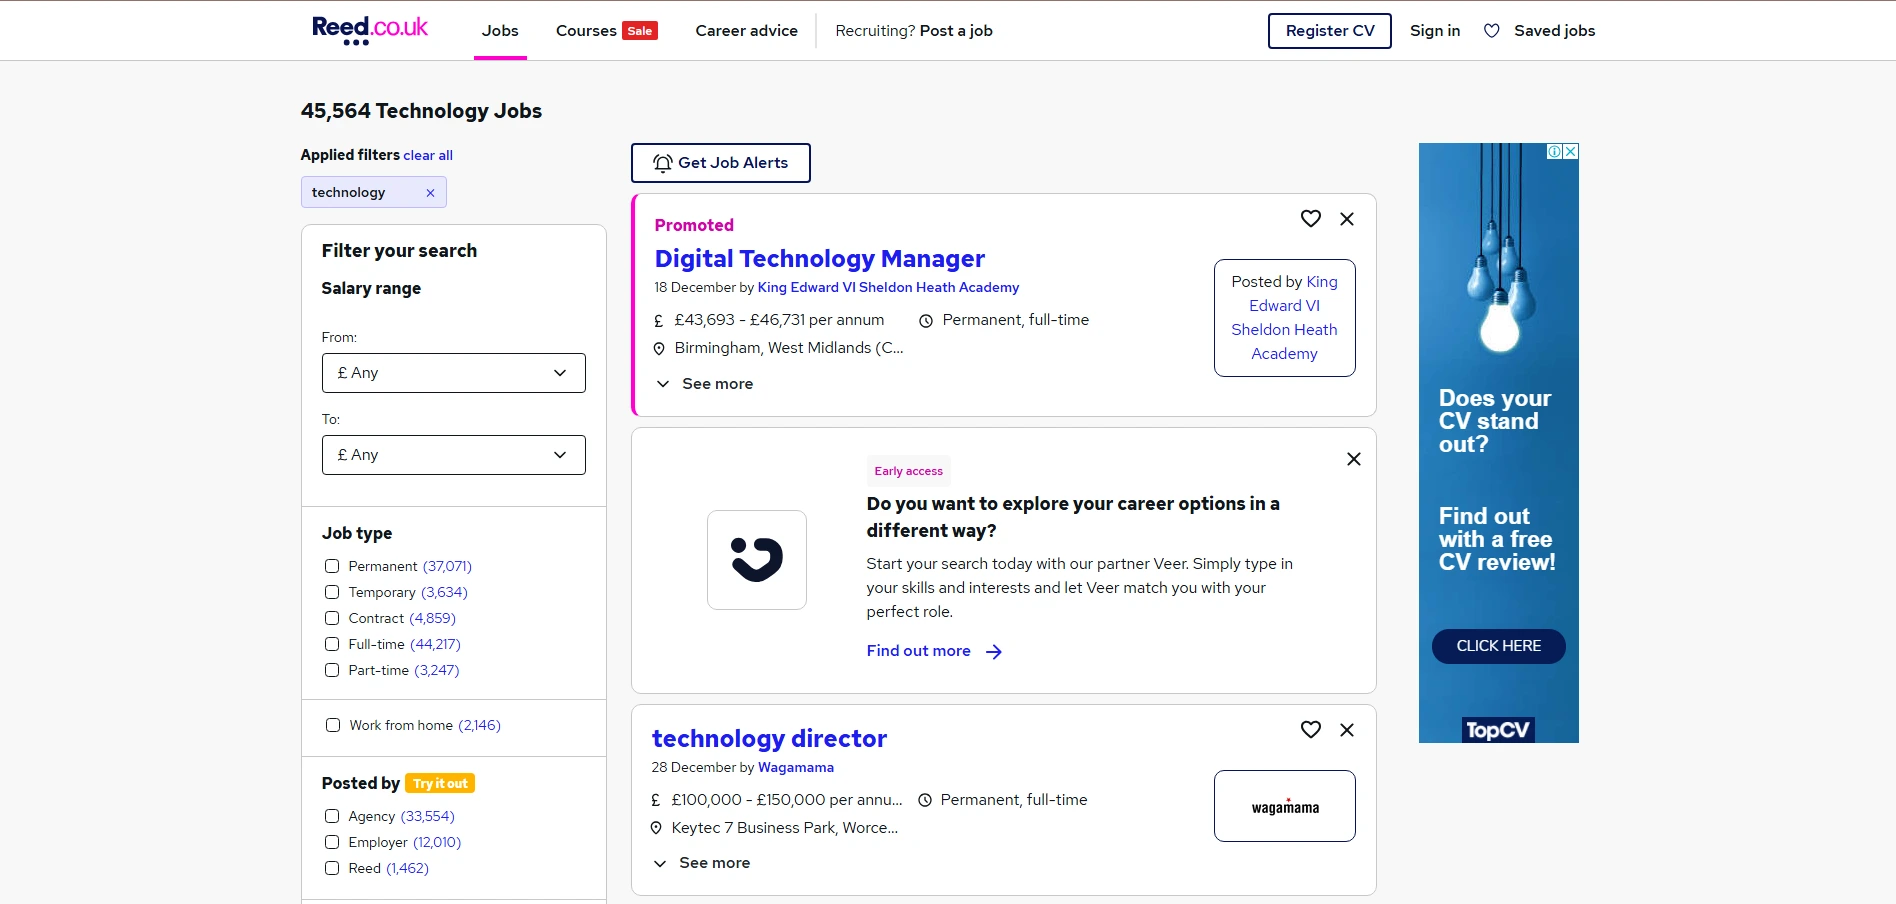Image resolution: width=1896 pixels, height=904 pixels.
Task: Dismiss the Digital Technology Manager job card
Action: coord(1347,219)
